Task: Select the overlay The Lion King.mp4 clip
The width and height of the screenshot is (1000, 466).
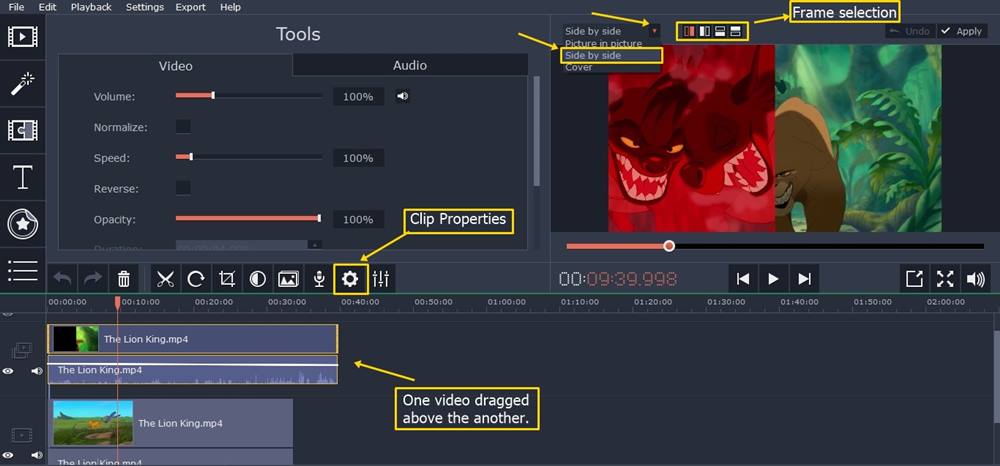Action: [x=193, y=339]
